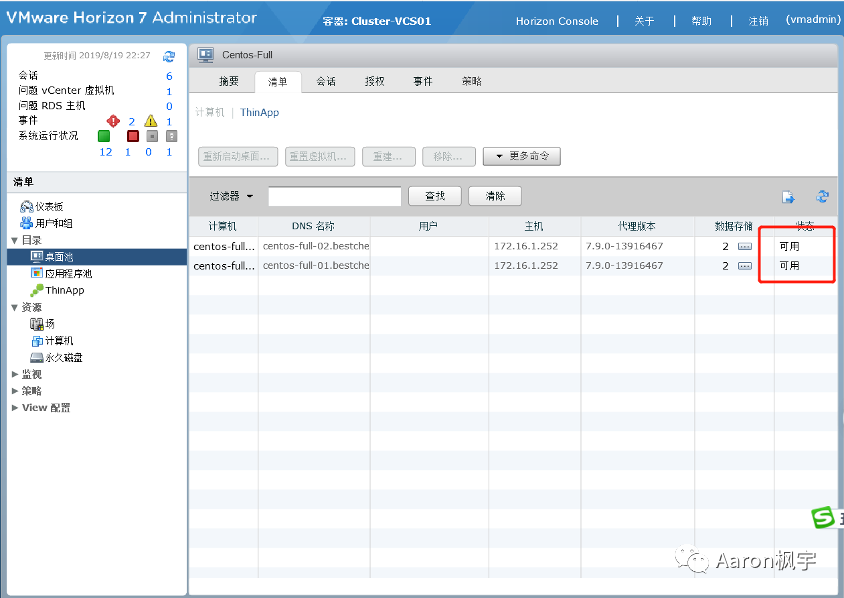Click the green health count 12
Viewport: 844px width, 598px height.
(106, 152)
